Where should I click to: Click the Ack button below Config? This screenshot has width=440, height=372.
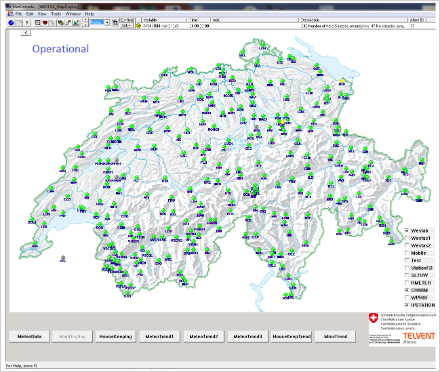(127, 25)
